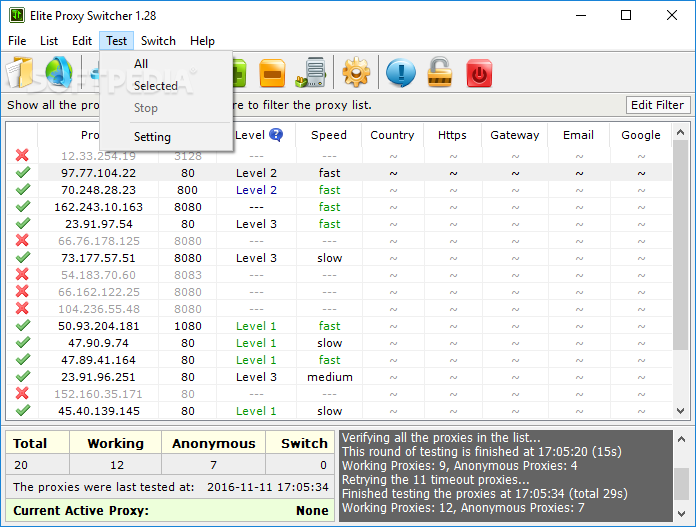Click log line 'Retrying the 11 timeout proxies...'
This screenshot has height=527, width=696.
coord(435,479)
